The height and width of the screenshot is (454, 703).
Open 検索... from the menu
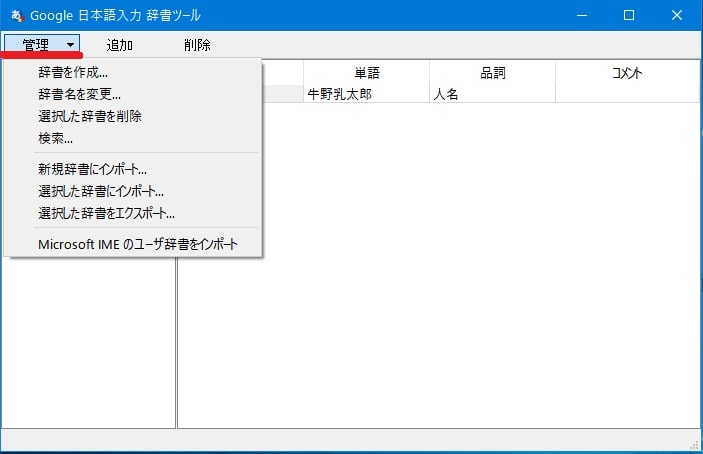click(x=133, y=138)
